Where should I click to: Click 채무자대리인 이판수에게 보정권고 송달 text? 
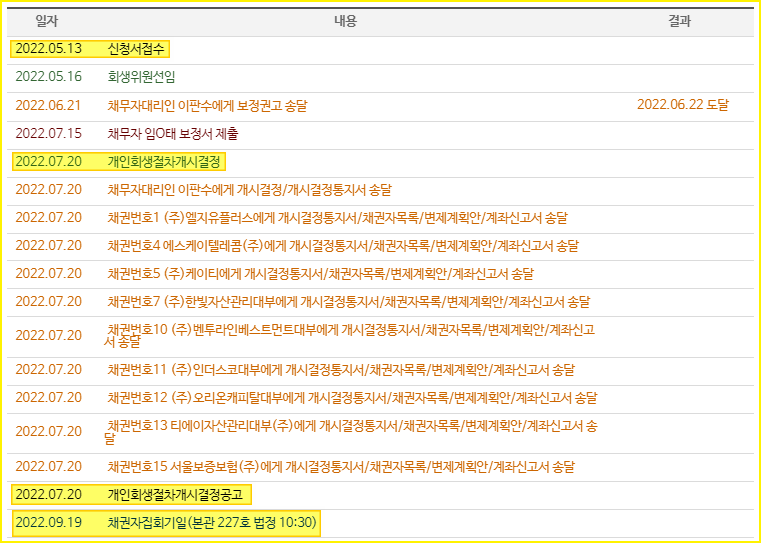tap(207, 105)
